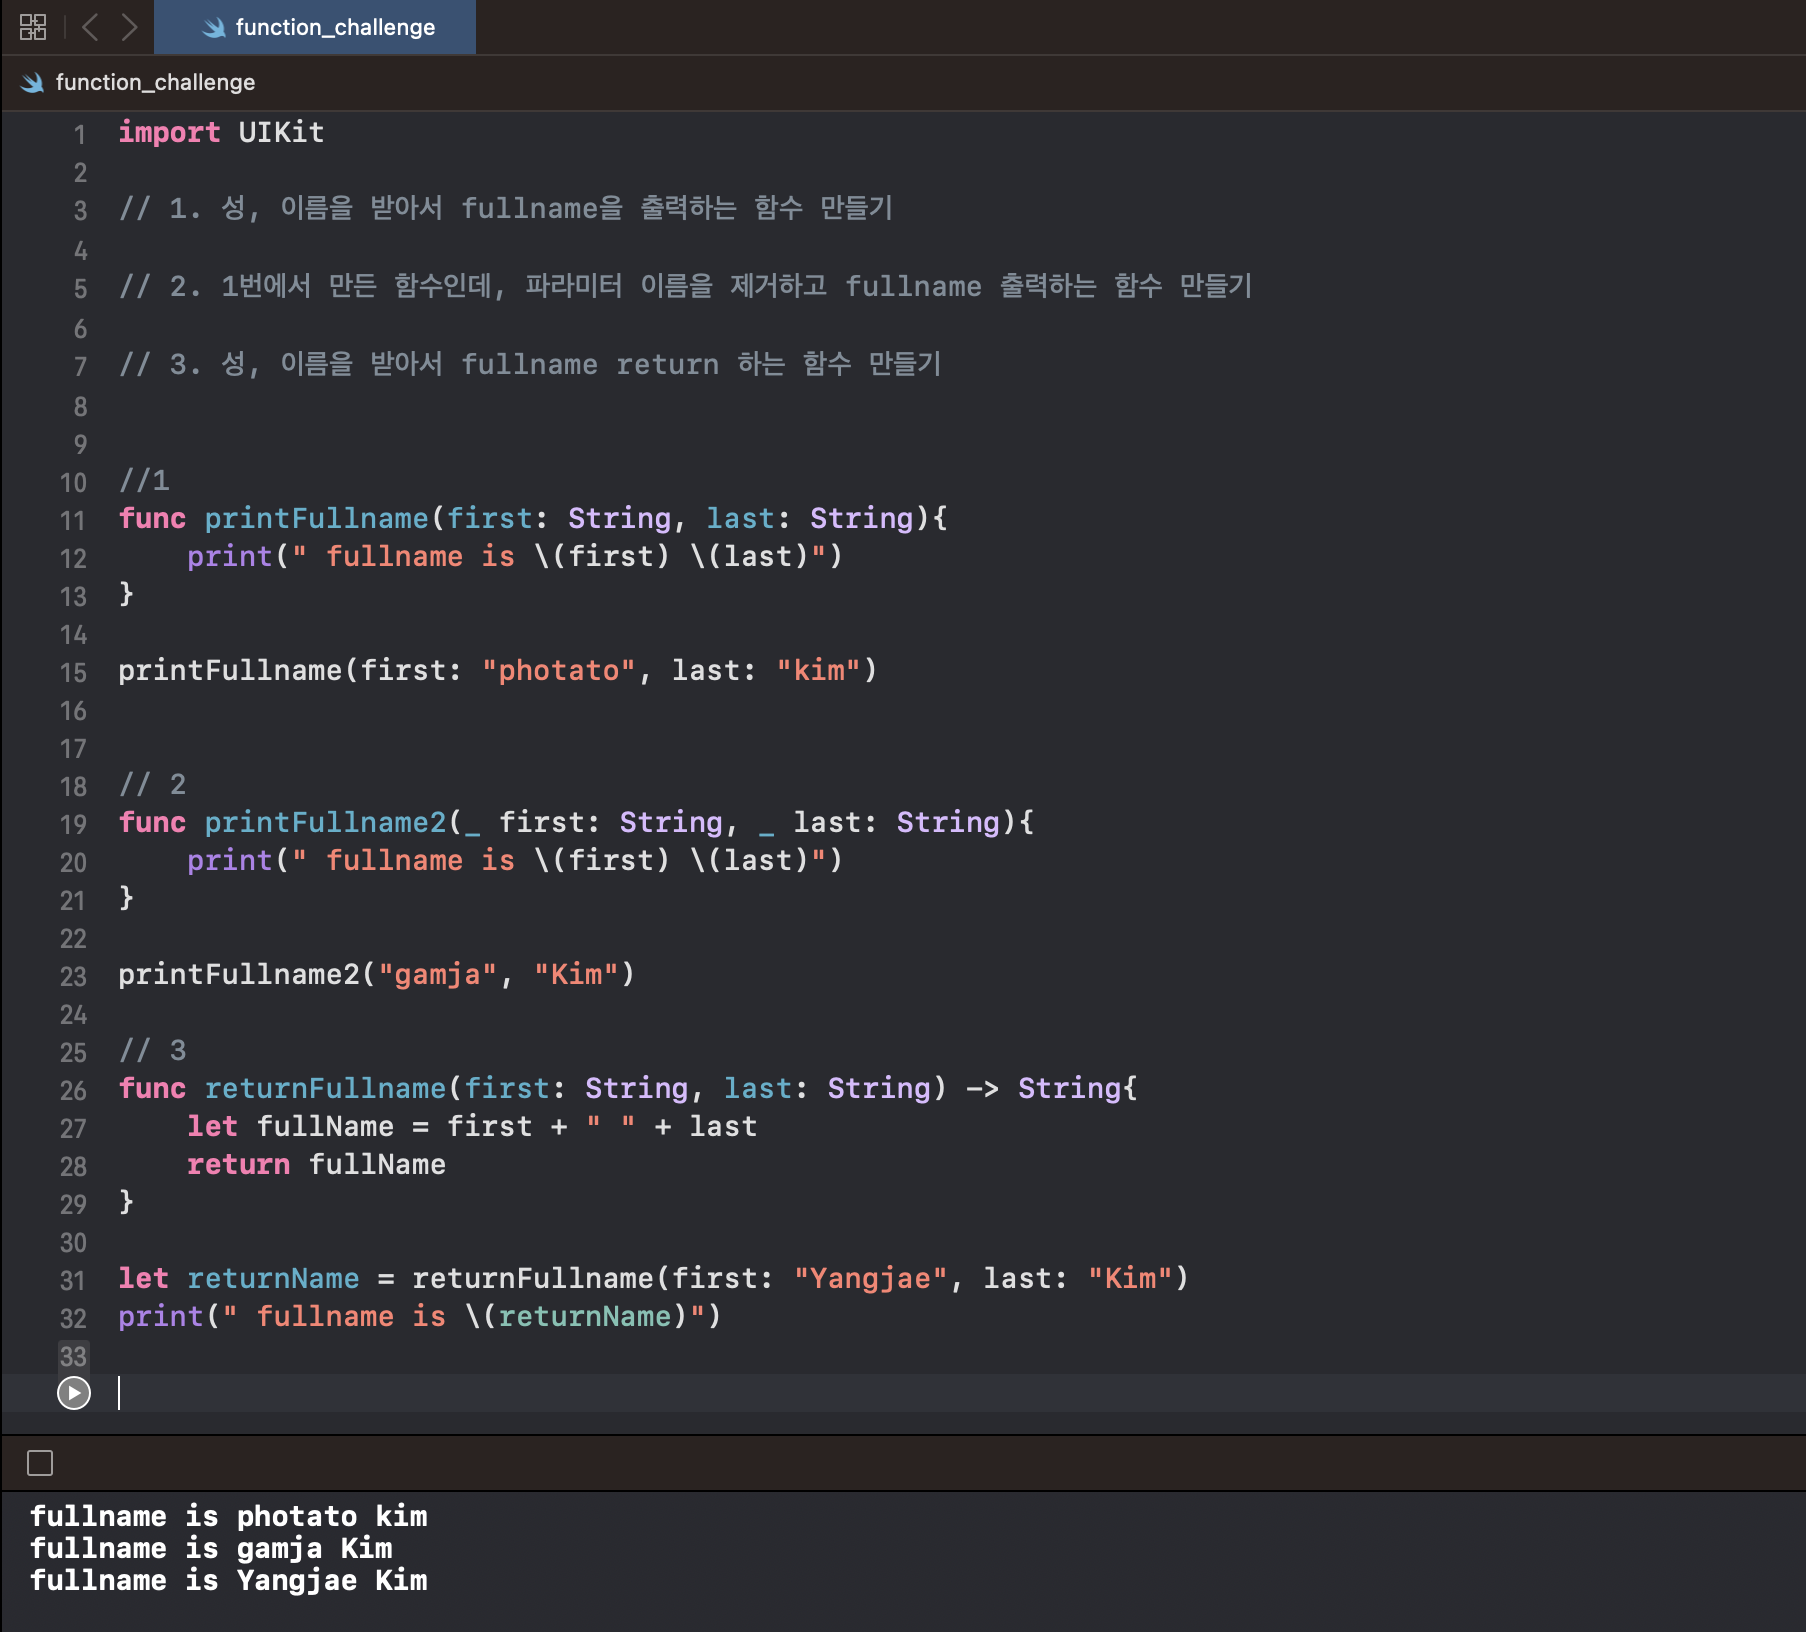Go forward with the right chevron
Image resolution: width=1806 pixels, height=1632 pixels.
coord(129,27)
